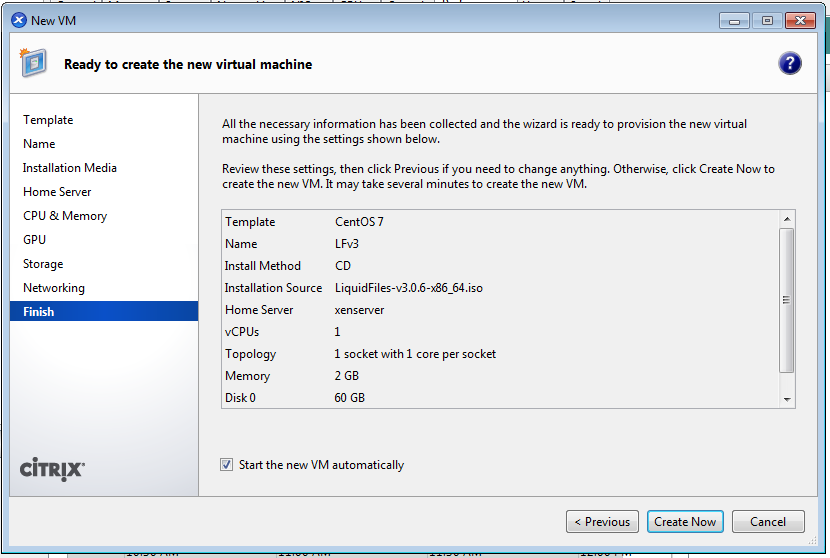830x558 pixels.
Task: Go to the Storage step
Action: coord(43,264)
